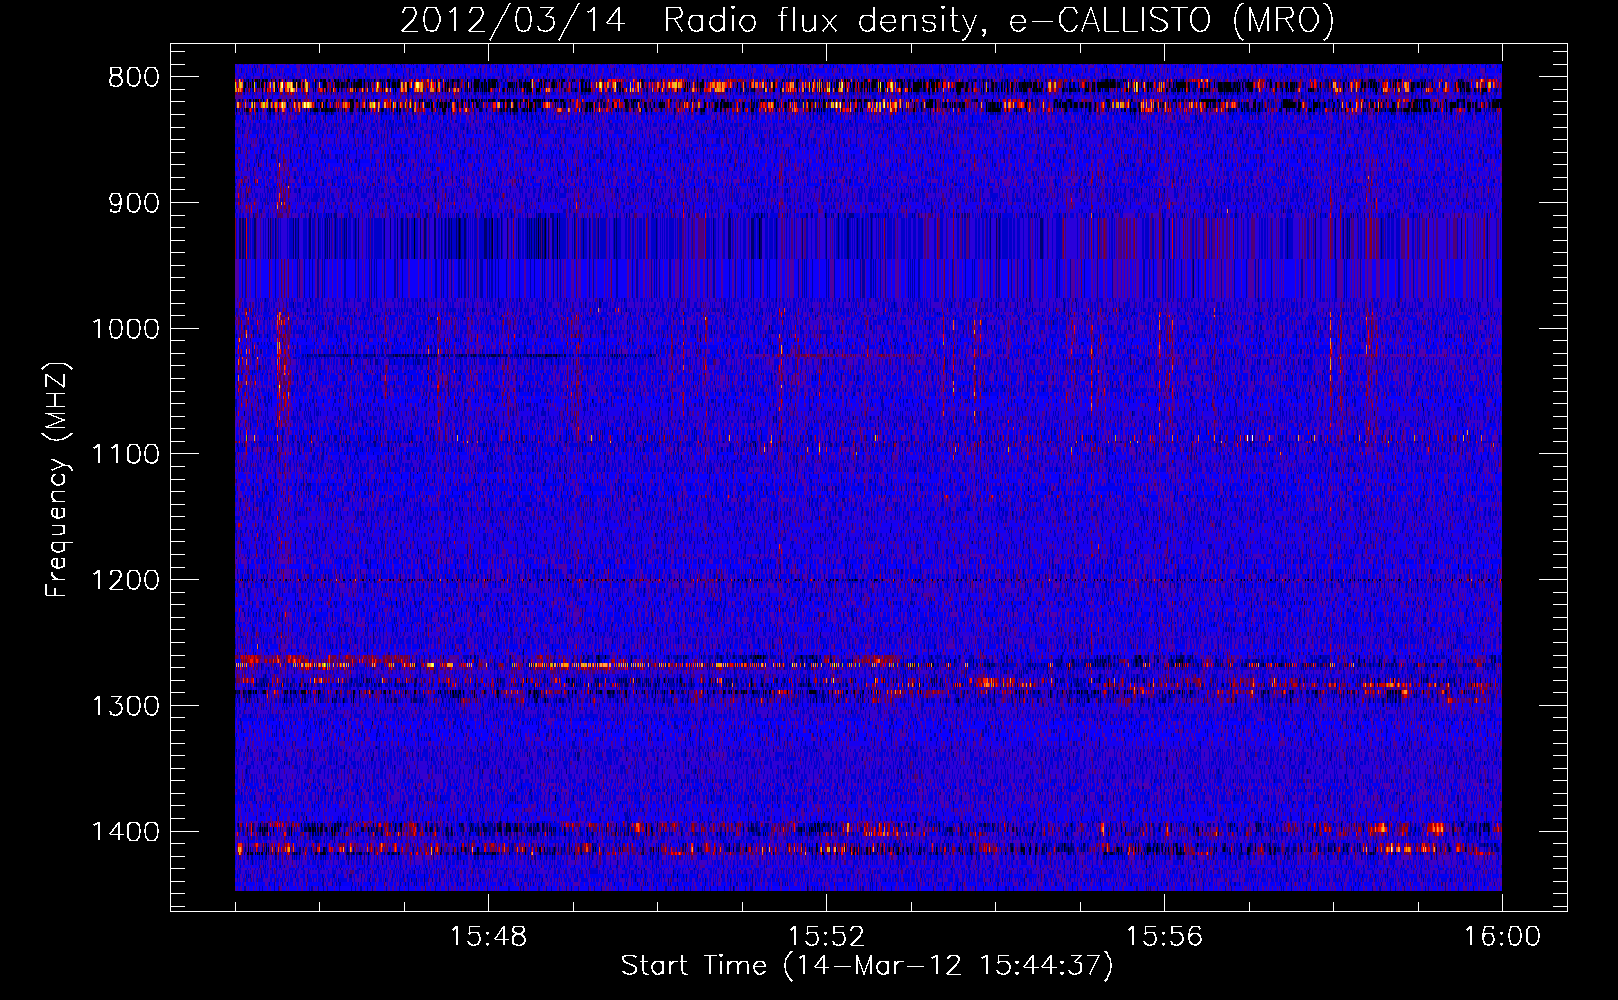
Task: Select the 1200 frequency tick label
Action: pos(126,581)
